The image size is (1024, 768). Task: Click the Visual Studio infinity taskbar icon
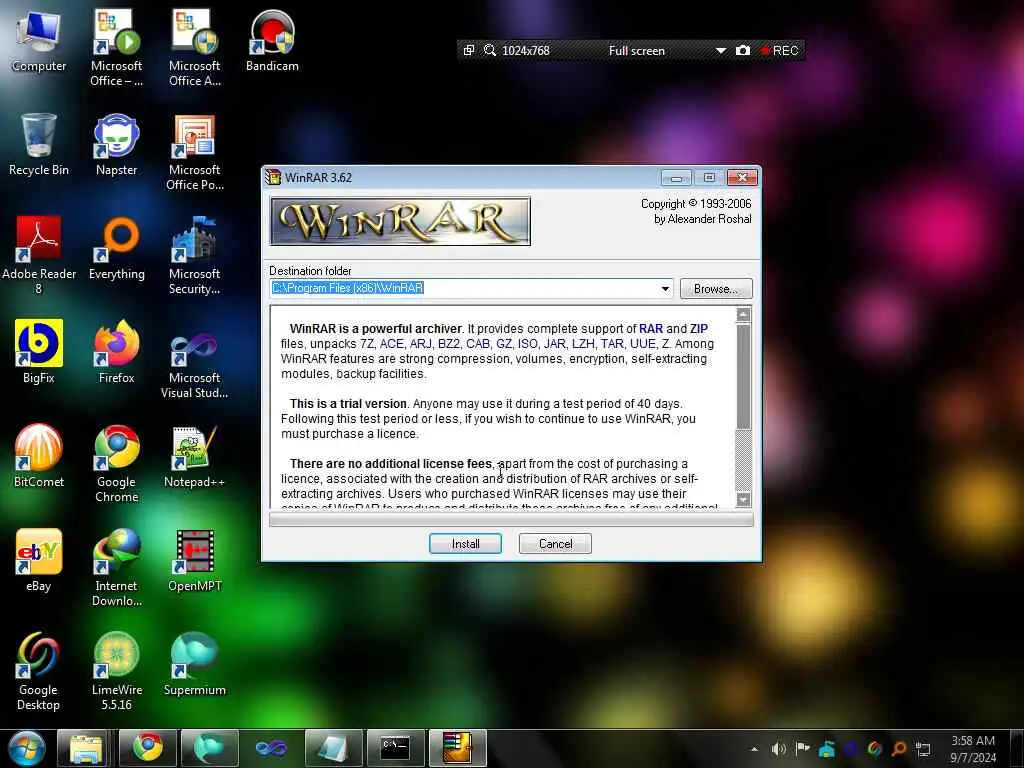click(x=271, y=748)
